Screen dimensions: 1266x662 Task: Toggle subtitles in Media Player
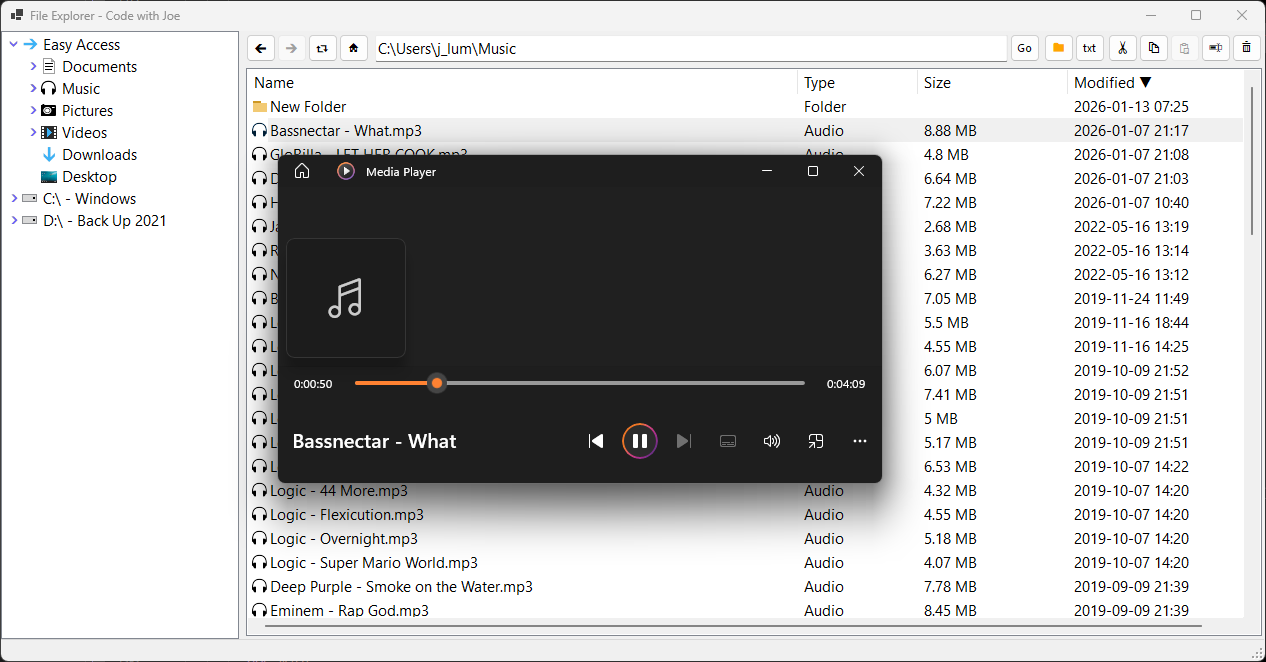point(727,440)
